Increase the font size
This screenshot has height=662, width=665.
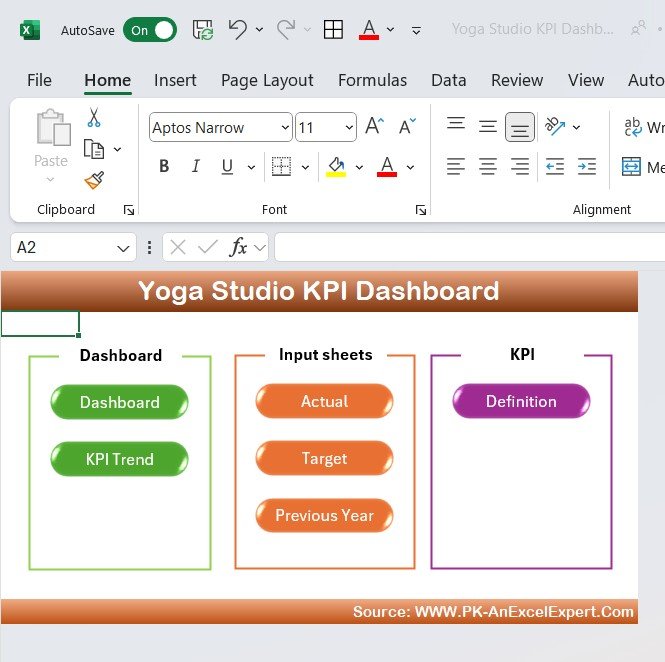click(374, 126)
